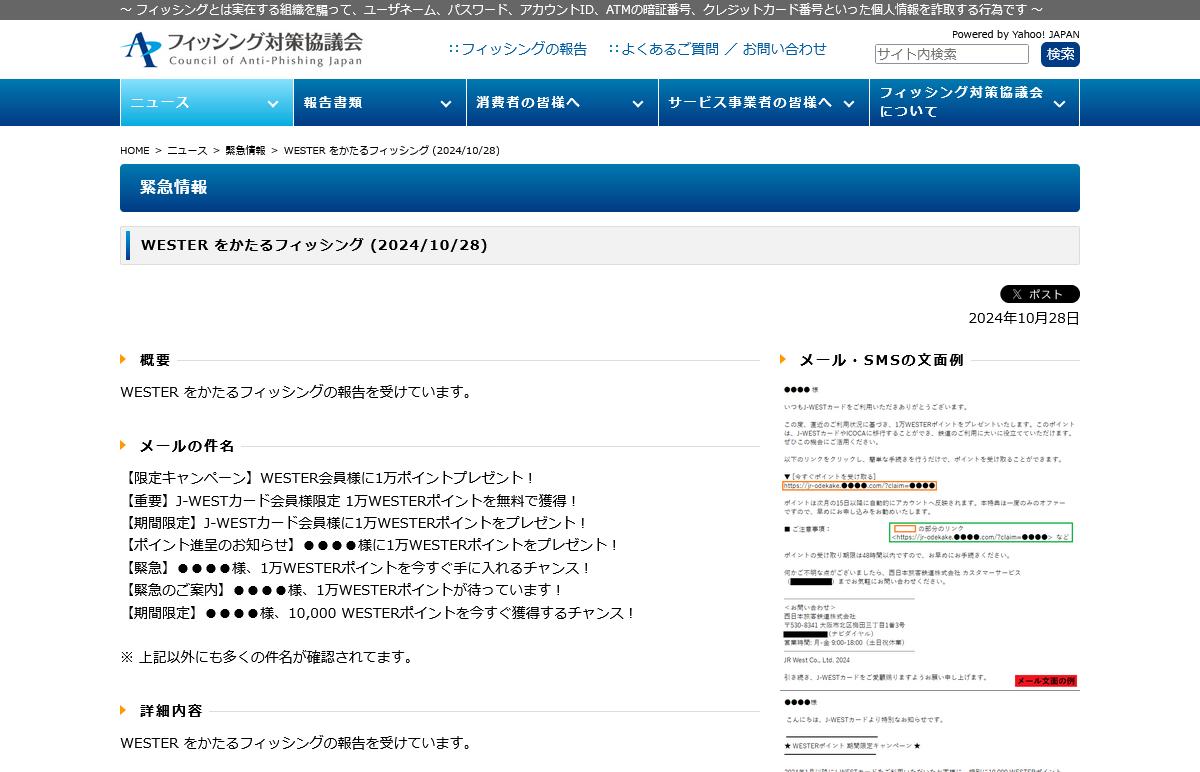The width and height of the screenshot is (1200, 772).
Task: Open the お問い合わせ link
Action: click(x=784, y=49)
